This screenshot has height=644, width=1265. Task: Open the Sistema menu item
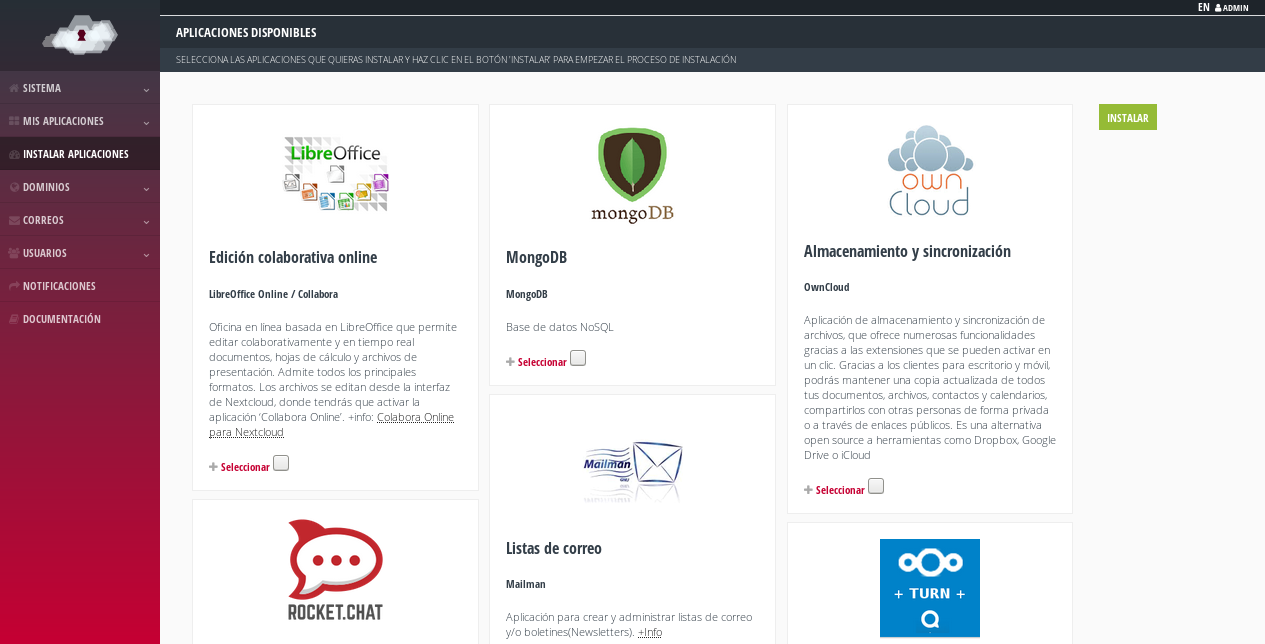(x=80, y=88)
